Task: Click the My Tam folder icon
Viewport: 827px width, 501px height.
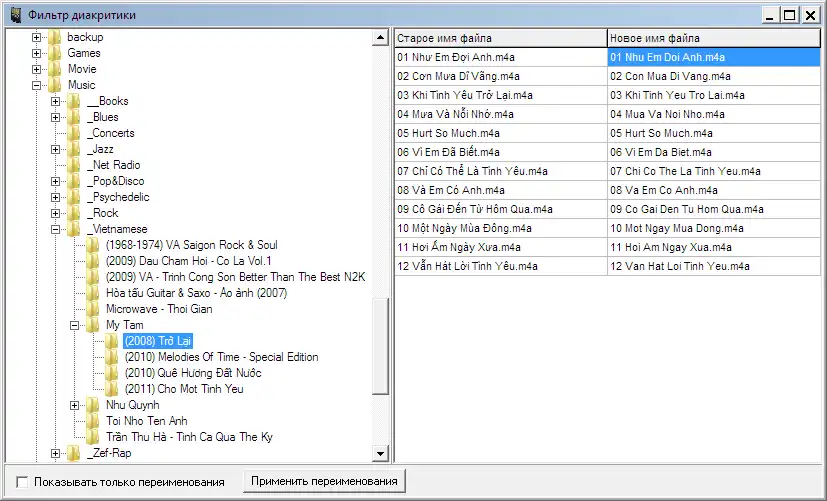Action: click(93, 325)
